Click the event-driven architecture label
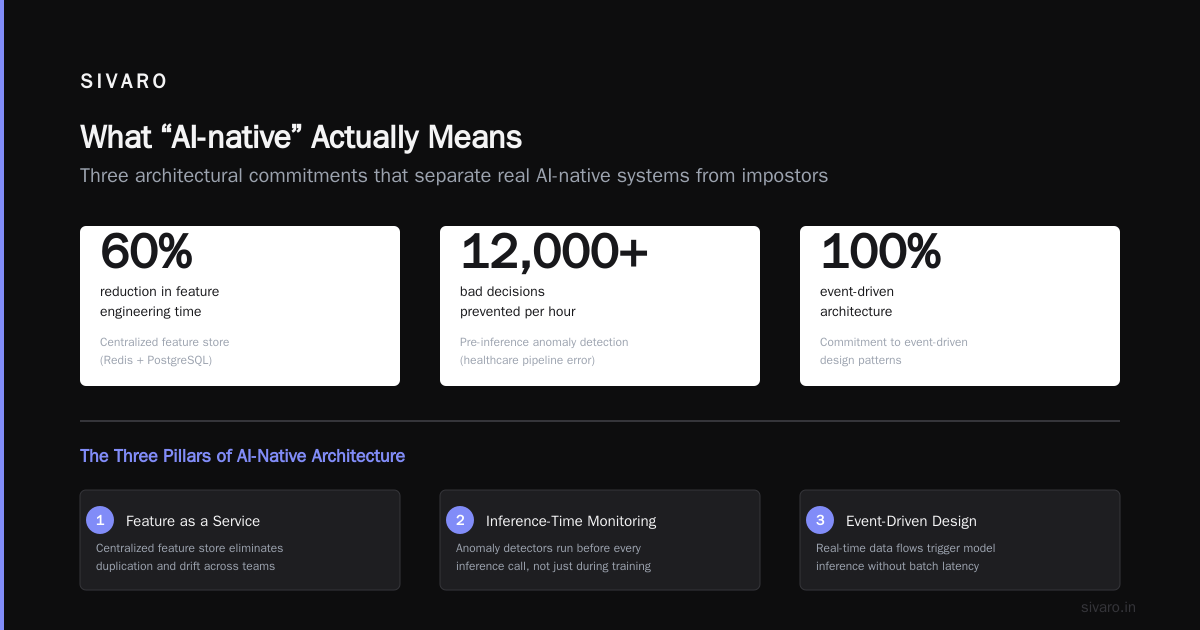Viewport: 1200px width, 630px height. [x=857, y=301]
